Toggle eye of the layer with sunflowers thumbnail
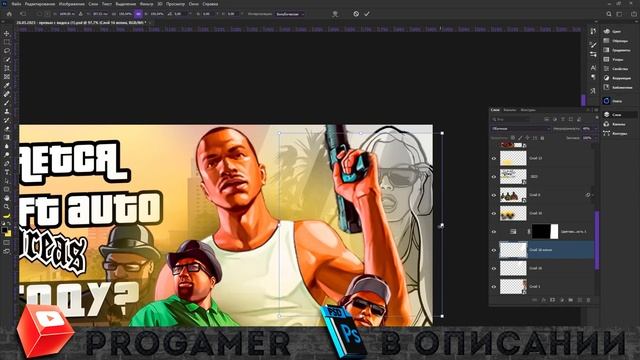Screen dimensions: 640x360 [x=494, y=213]
